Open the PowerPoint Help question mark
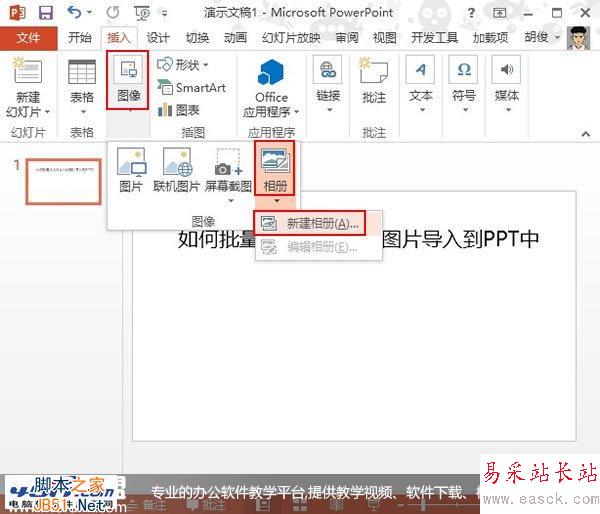Viewport: 600px width, 514px height. click(471, 13)
